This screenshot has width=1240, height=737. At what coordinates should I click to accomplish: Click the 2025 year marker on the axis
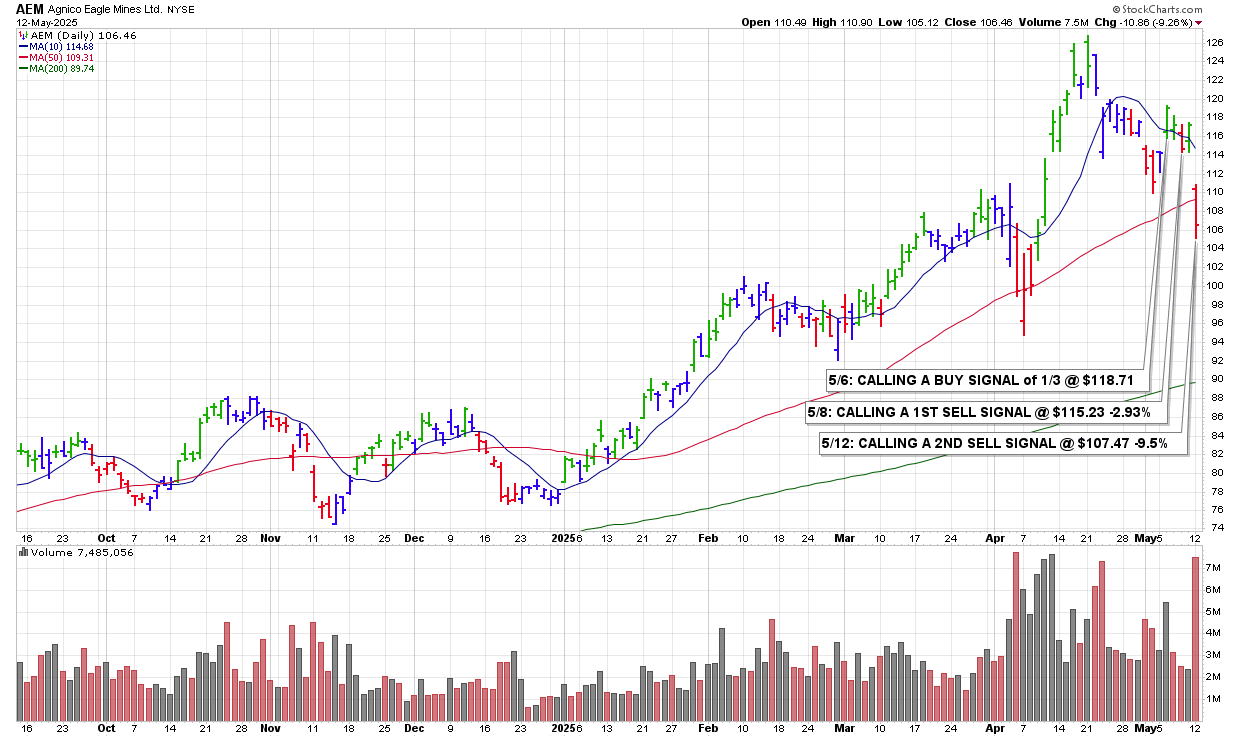coord(563,537)
